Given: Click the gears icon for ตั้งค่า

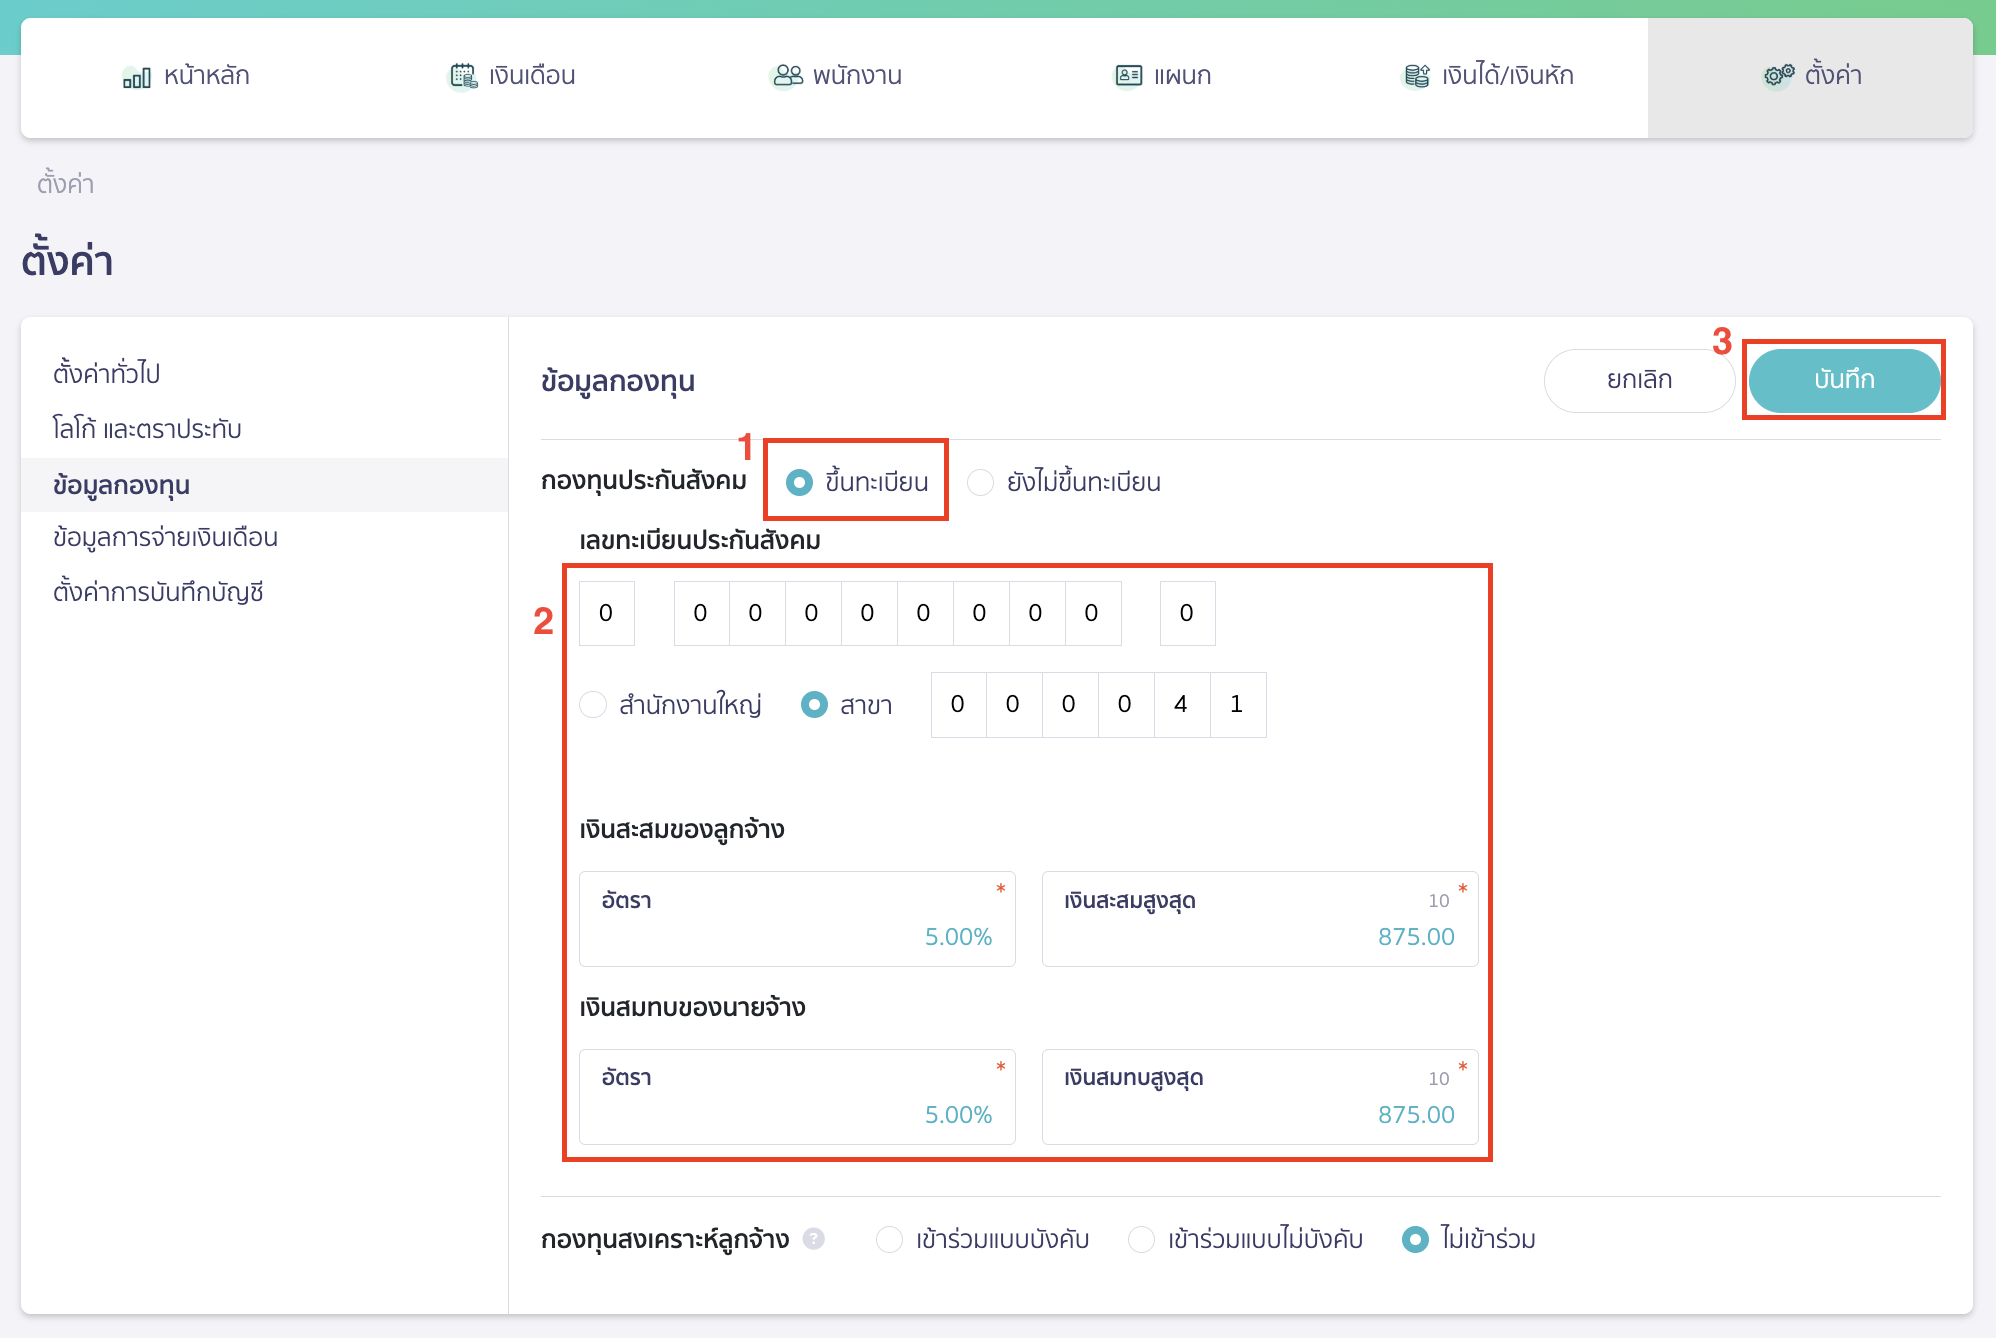Looking at the screenshot, I should click(1778, 76).
